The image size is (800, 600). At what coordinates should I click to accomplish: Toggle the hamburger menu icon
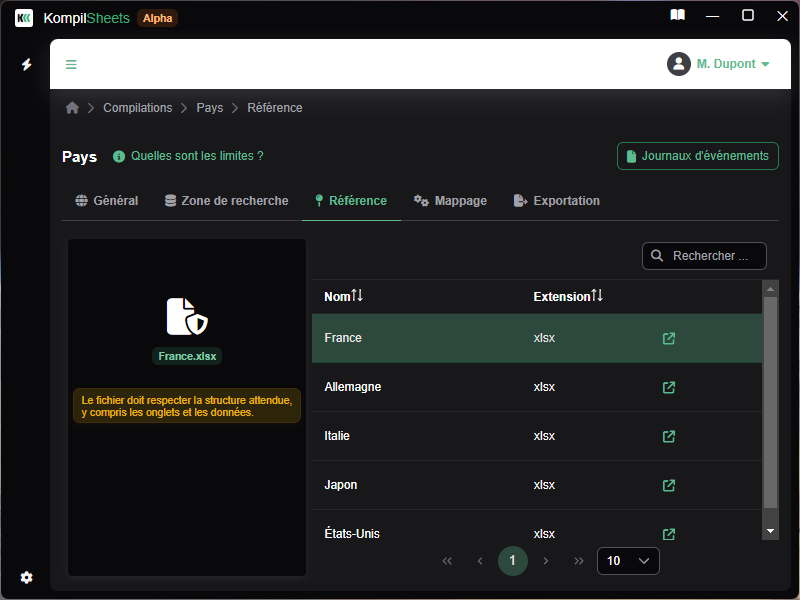[72, 65]
